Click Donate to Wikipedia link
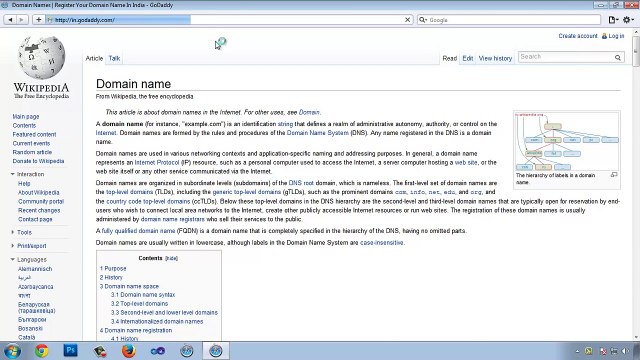This screenshot has height=360, width=640. click(38, 161)
